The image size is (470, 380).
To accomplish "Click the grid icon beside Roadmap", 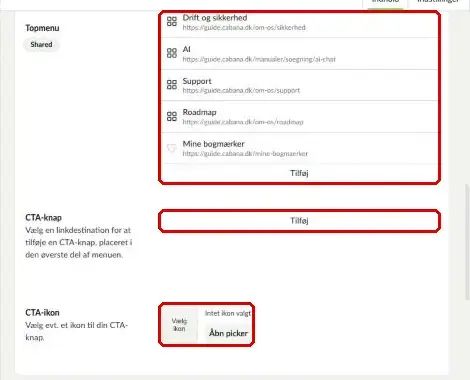I will coord(172,116).
